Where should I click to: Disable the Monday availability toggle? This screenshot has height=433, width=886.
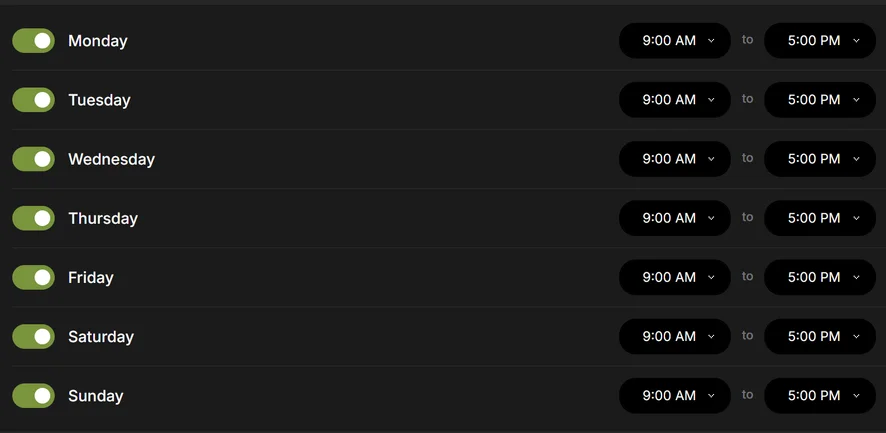(x=33, y=41)
